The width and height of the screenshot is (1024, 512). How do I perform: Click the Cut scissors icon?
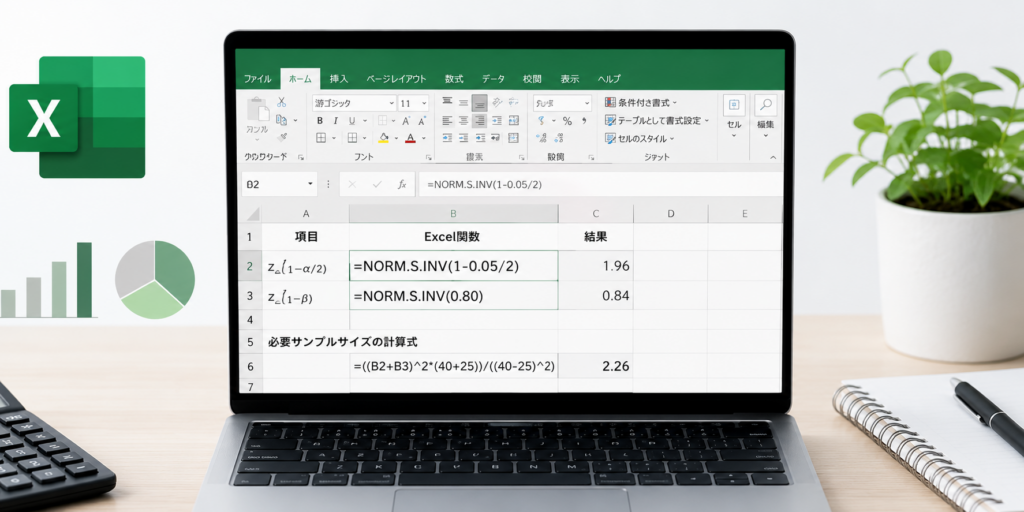(x=281, y=103)
